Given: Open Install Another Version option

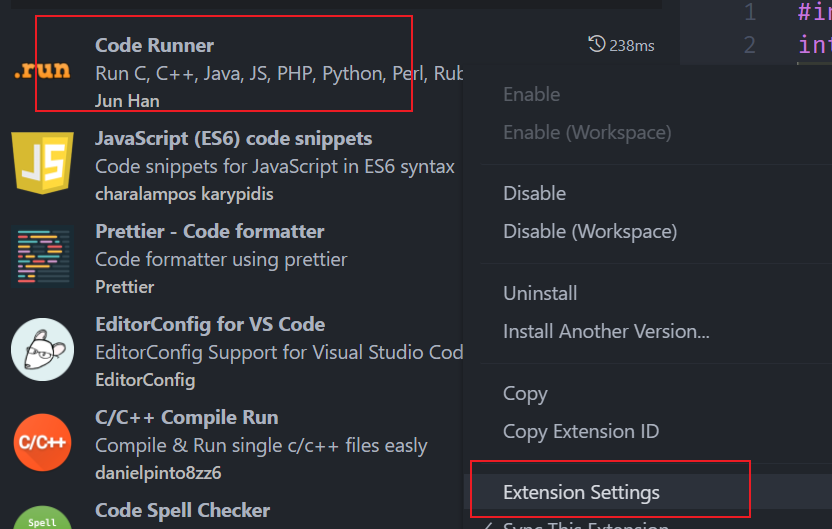Looking at the screenshot, I should pos(606,331).
